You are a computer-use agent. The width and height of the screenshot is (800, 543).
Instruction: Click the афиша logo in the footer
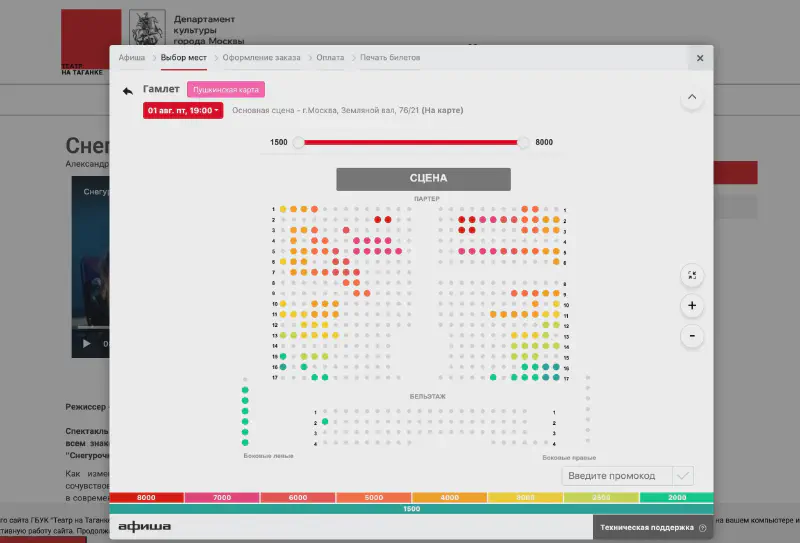[144, 526]
